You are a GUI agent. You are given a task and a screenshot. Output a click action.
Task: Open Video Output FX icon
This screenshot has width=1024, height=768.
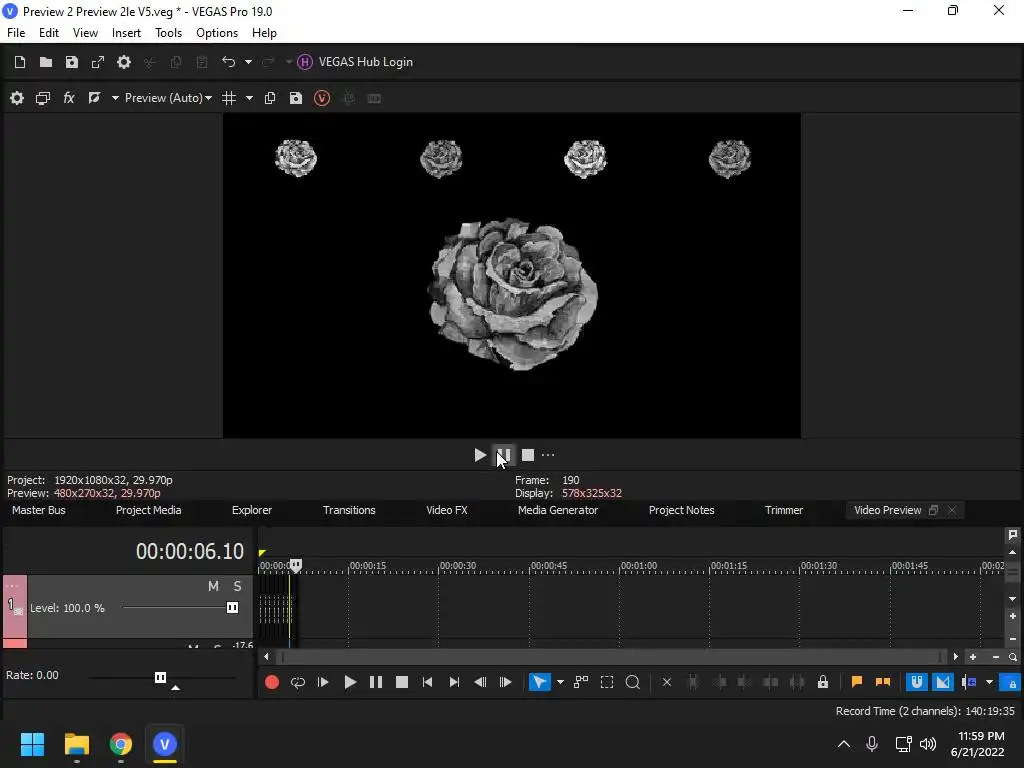click(69, 98)
